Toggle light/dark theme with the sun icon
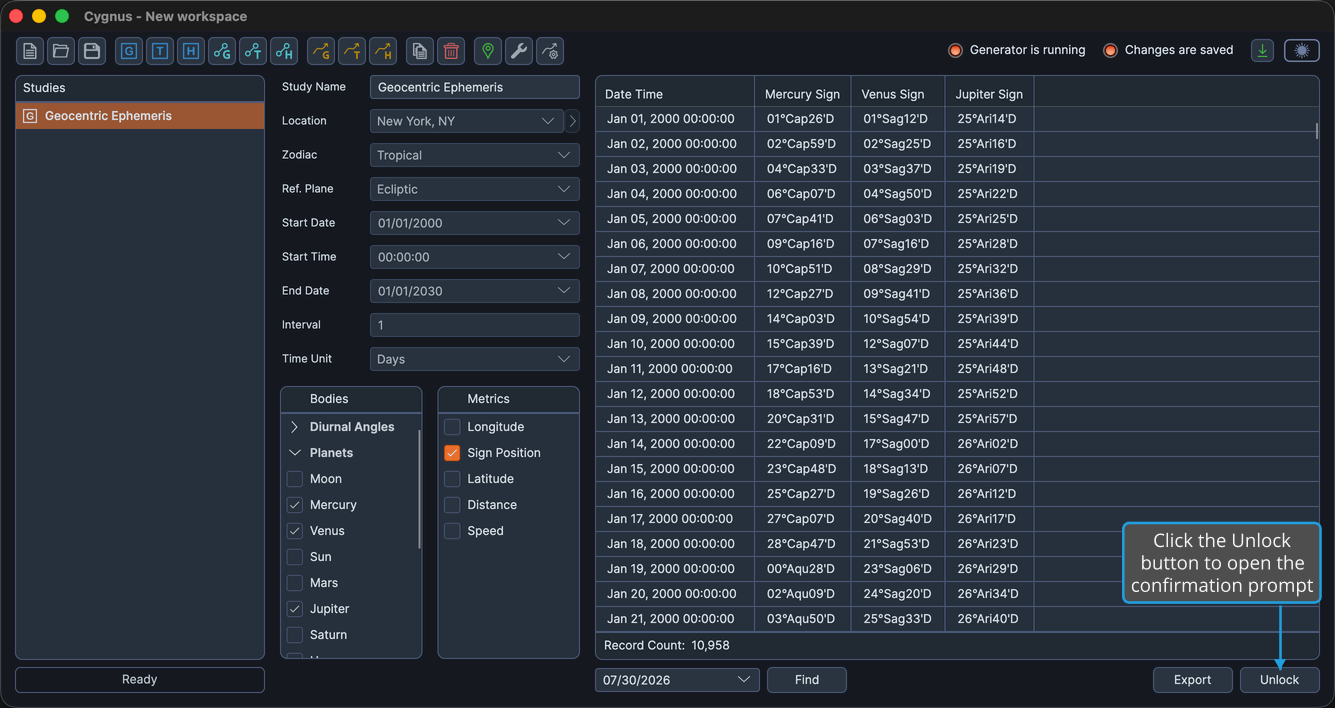 click(1302, 50)
